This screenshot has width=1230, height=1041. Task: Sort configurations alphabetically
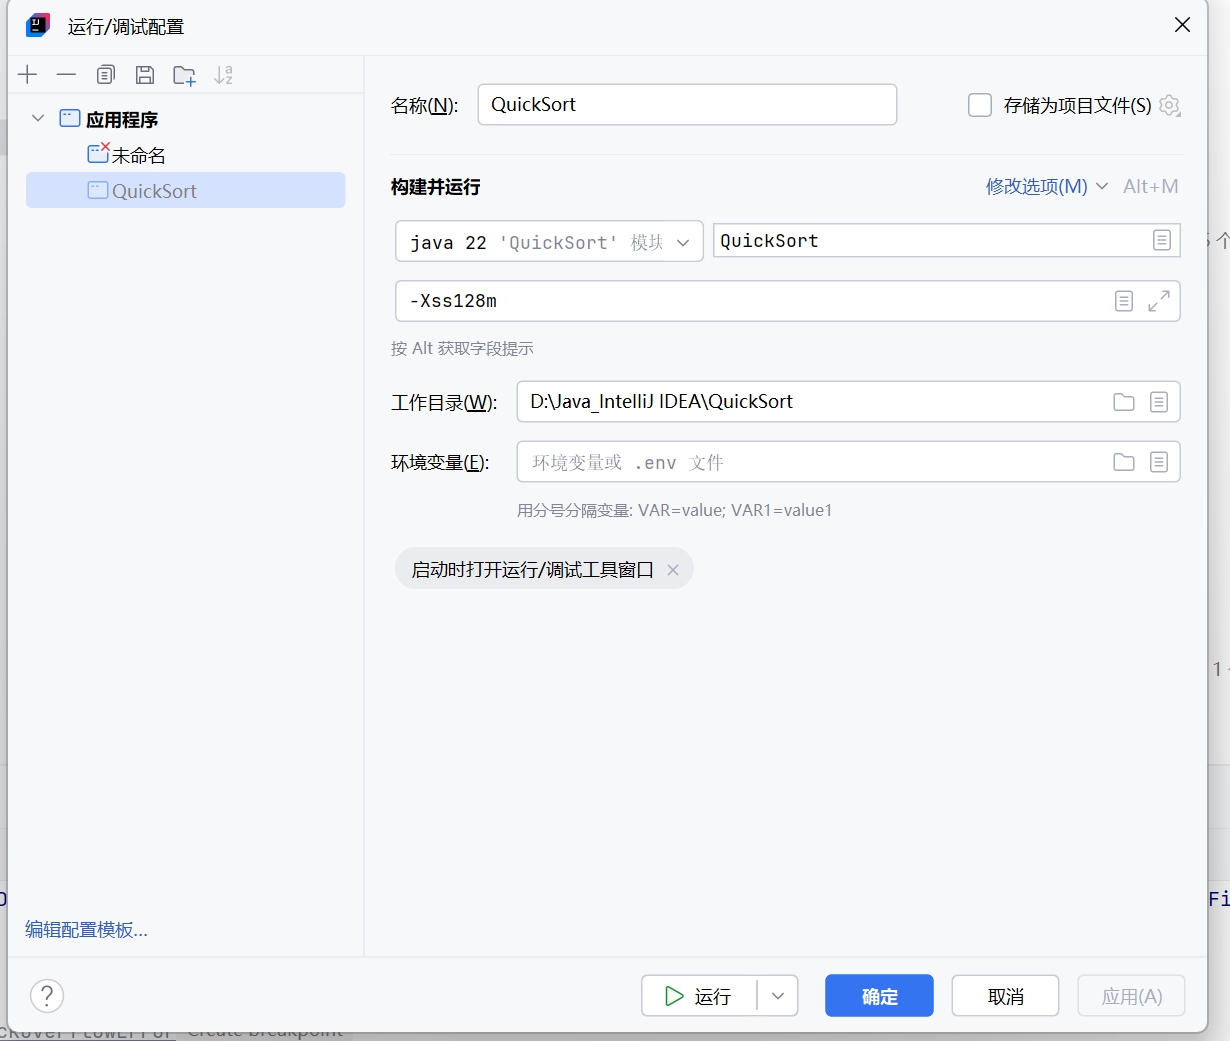pyautogui.click(x=223, y=75)
